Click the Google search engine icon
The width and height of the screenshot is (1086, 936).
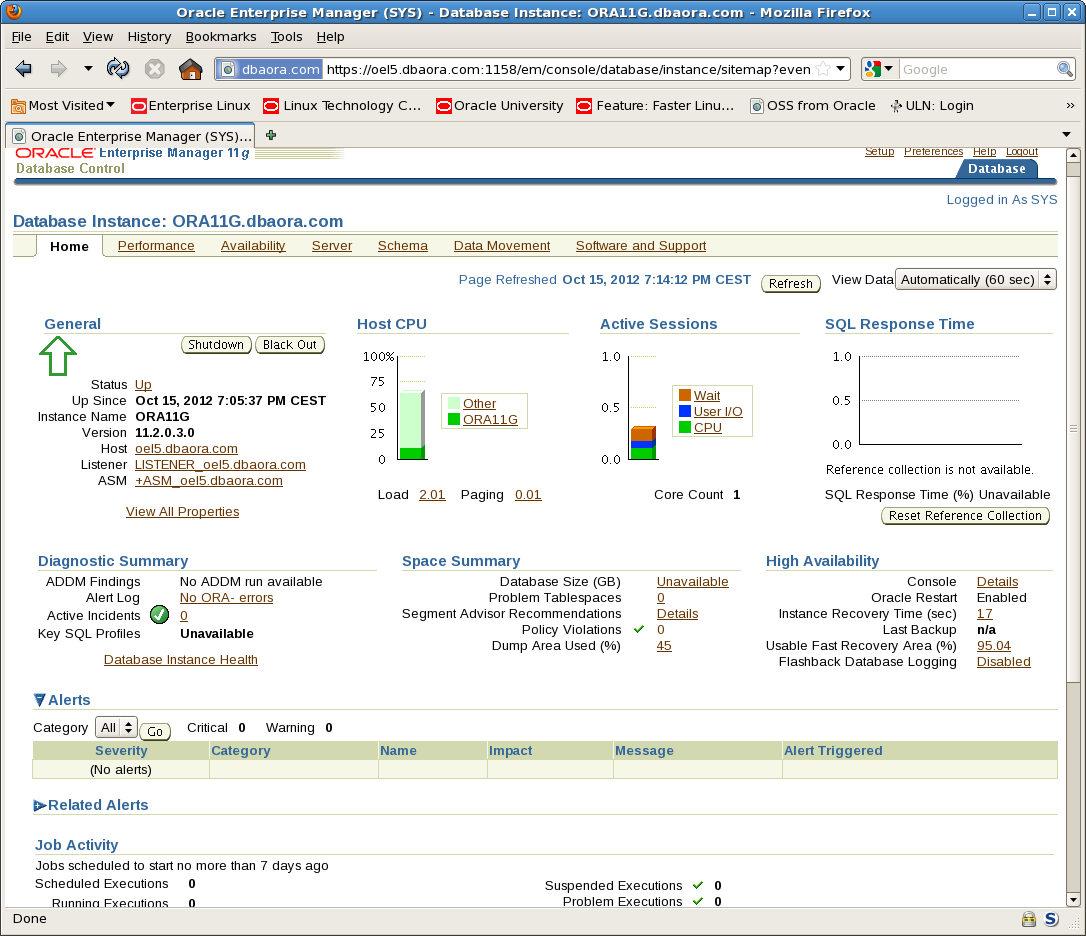[x=873, y=69]
